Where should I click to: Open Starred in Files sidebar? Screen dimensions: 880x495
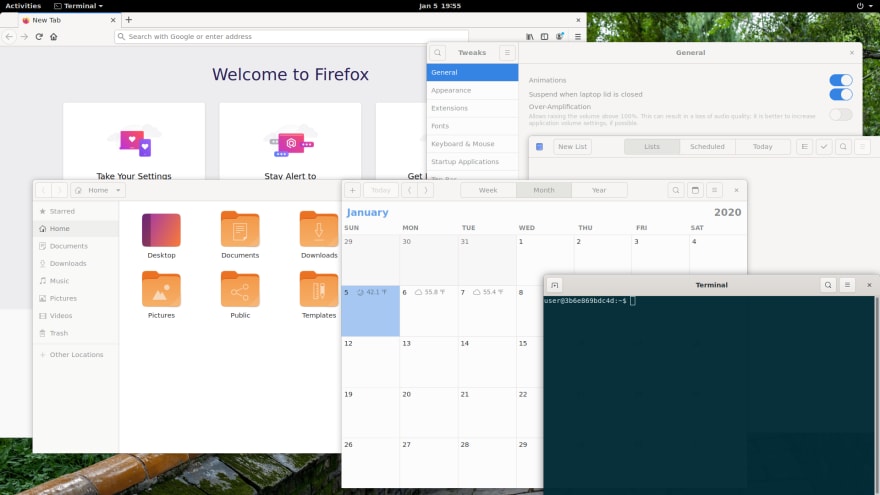click(x=76, y=212)
